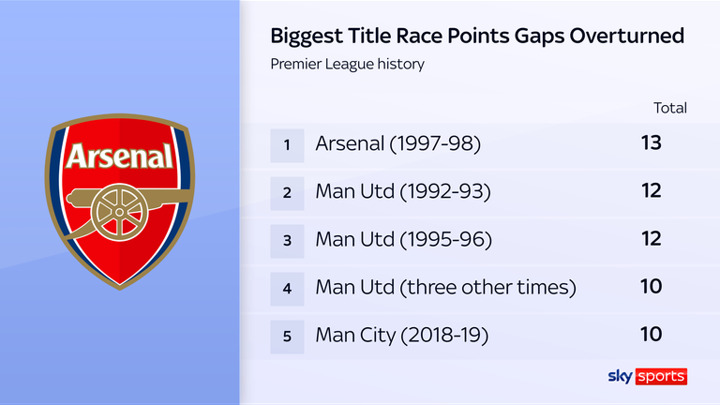This screenshot has width=720, height=405.
Task: Choose the Man Utd (1995-96) entry
Action: point(402,240)
